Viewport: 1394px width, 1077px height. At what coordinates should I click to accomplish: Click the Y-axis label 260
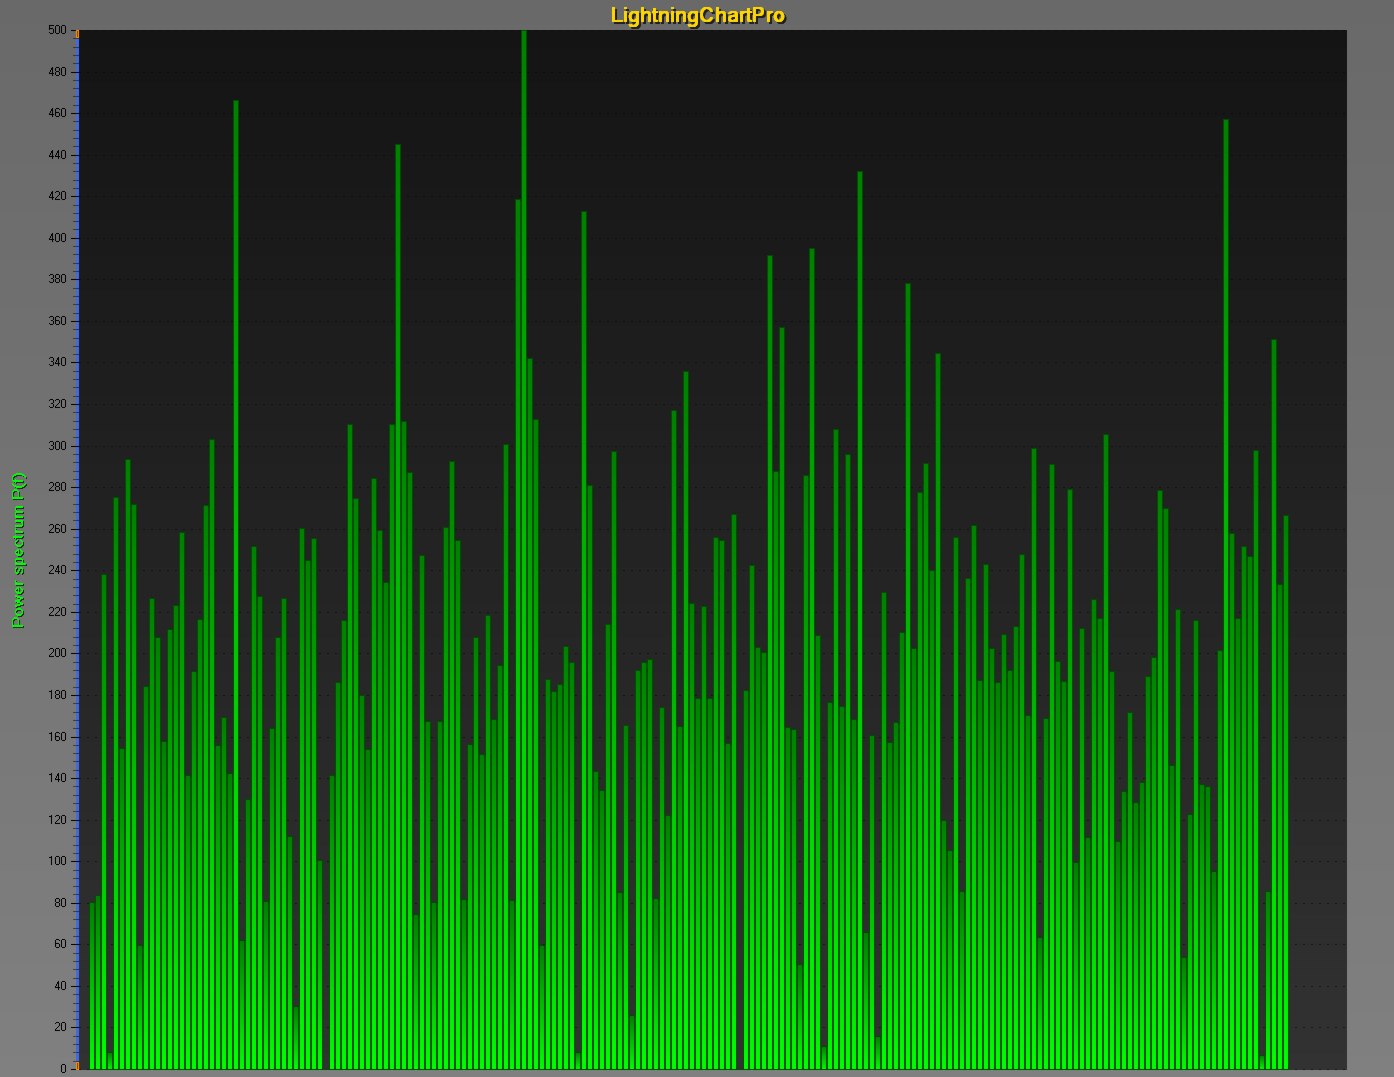pos(57,529)
